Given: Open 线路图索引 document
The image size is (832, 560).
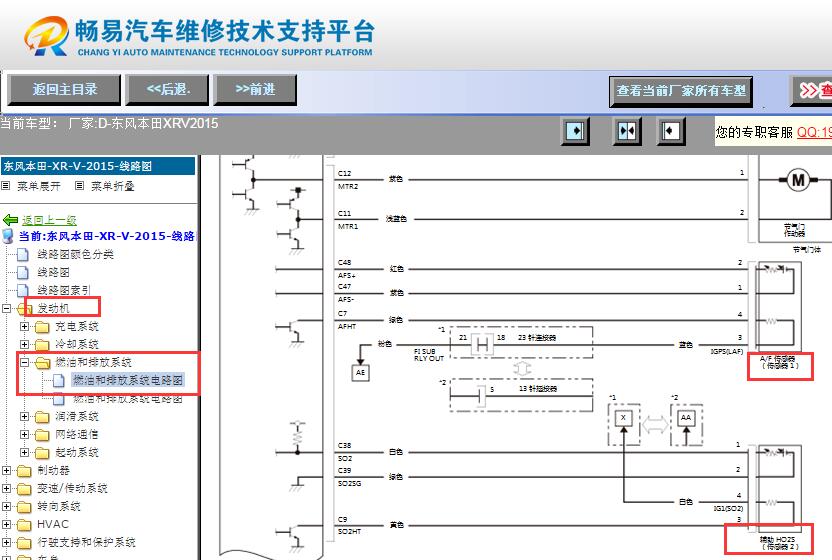Looking at the screenshot, I should [64, 290].
